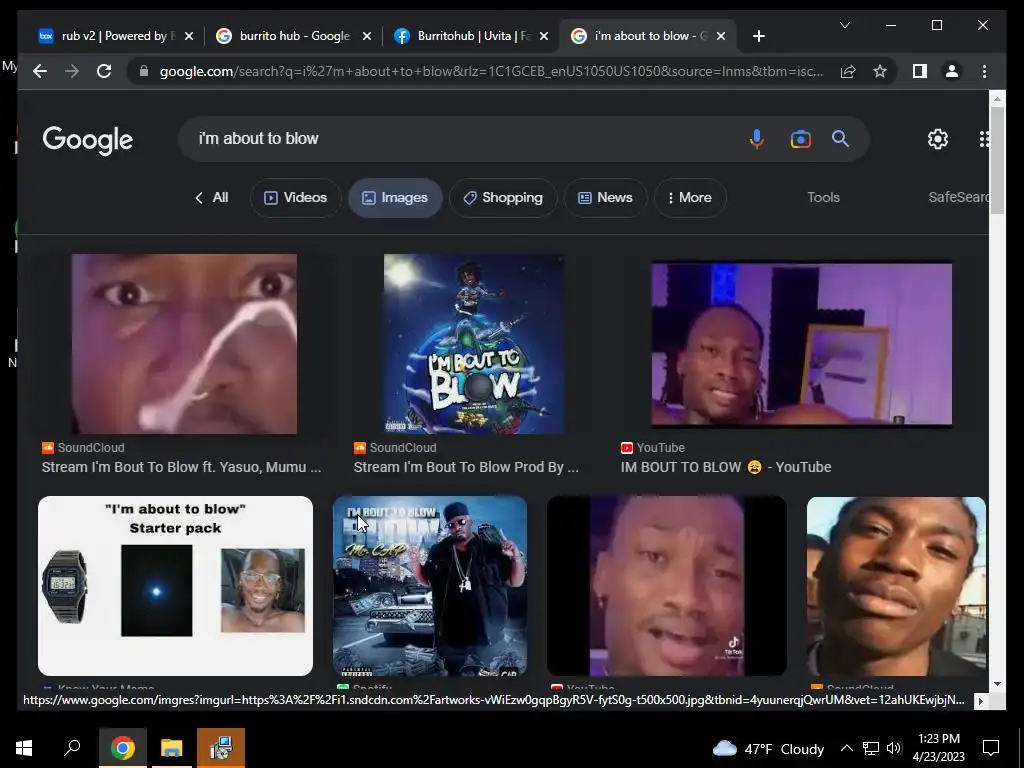Open the 'Starter pack' meme image

175,586
